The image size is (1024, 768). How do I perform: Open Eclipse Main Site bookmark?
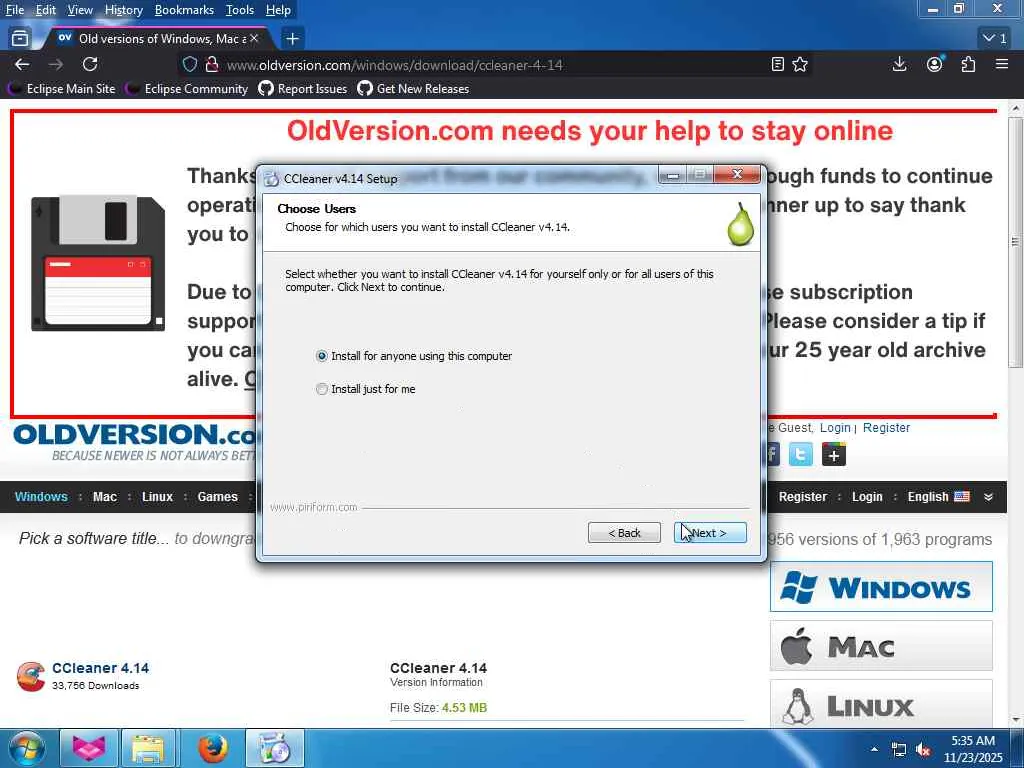coord(62,89)
